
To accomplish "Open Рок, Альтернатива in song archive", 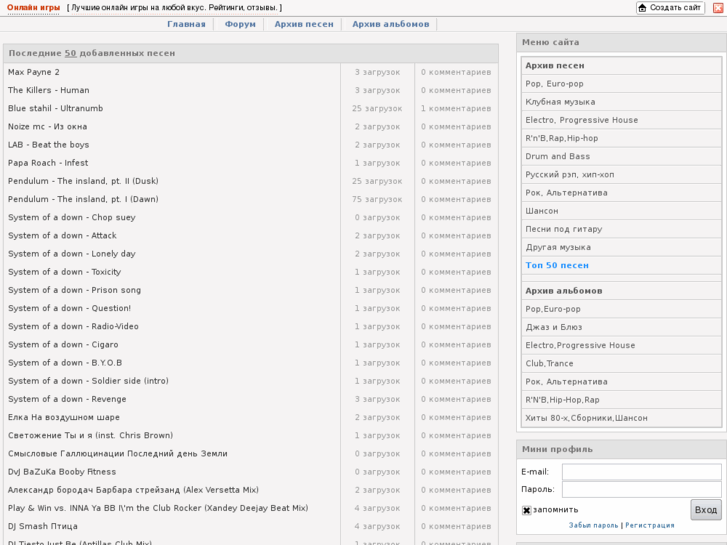I will pos(566,193).
